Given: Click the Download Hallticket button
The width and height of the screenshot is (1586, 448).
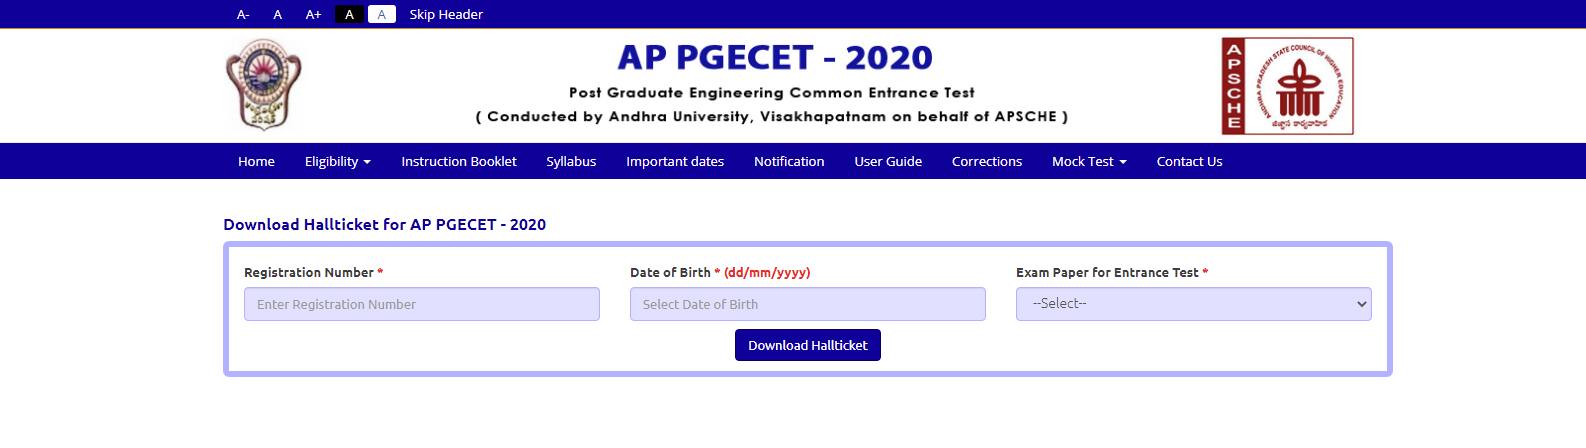Looking at the screenshot, I should (x=808, y=345).
